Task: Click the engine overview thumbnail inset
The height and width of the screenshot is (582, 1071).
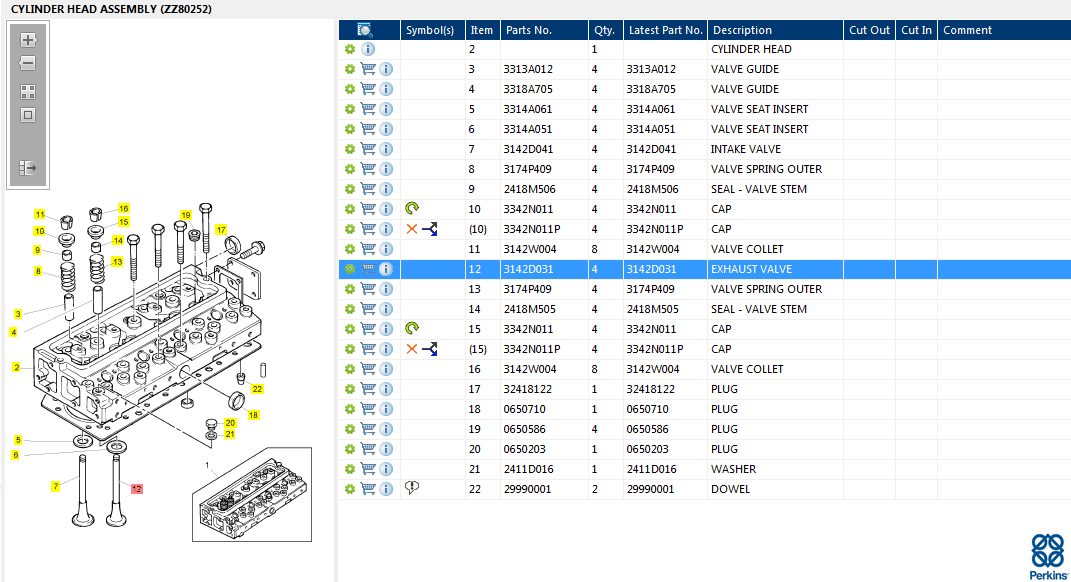Action: point(251,495)
